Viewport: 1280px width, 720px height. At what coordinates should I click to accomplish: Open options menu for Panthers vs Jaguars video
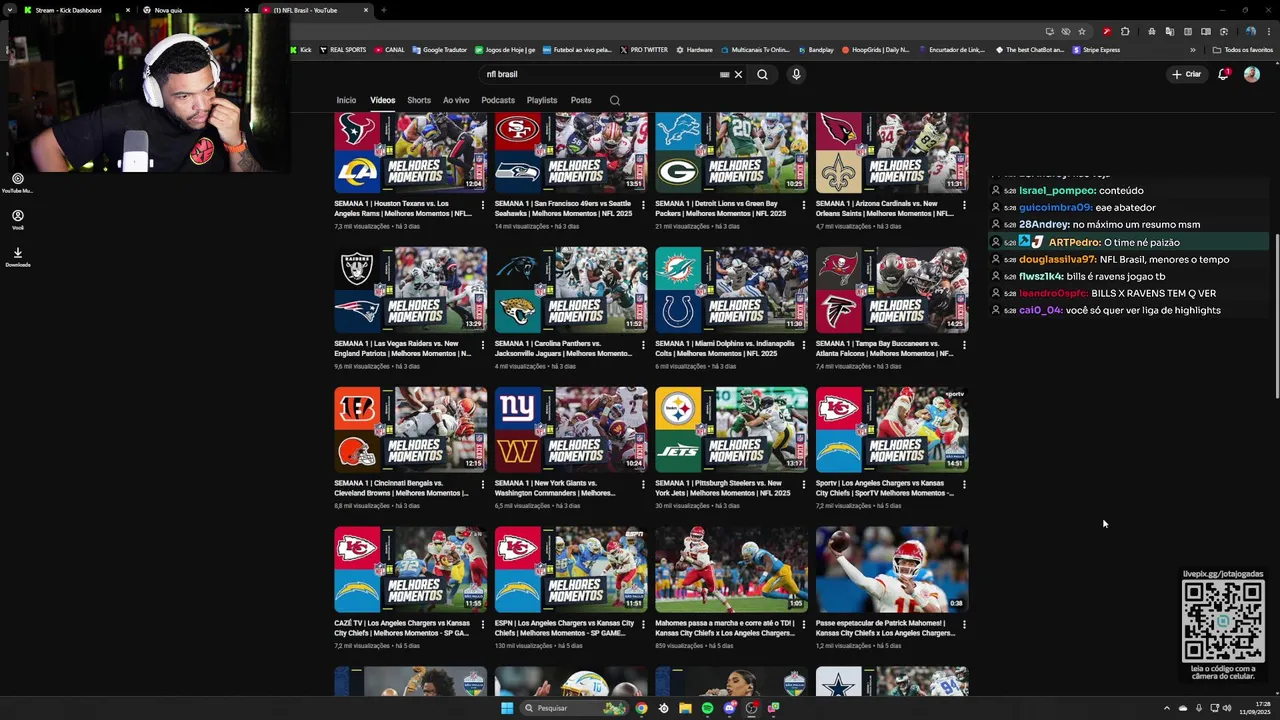pos(643,344)
